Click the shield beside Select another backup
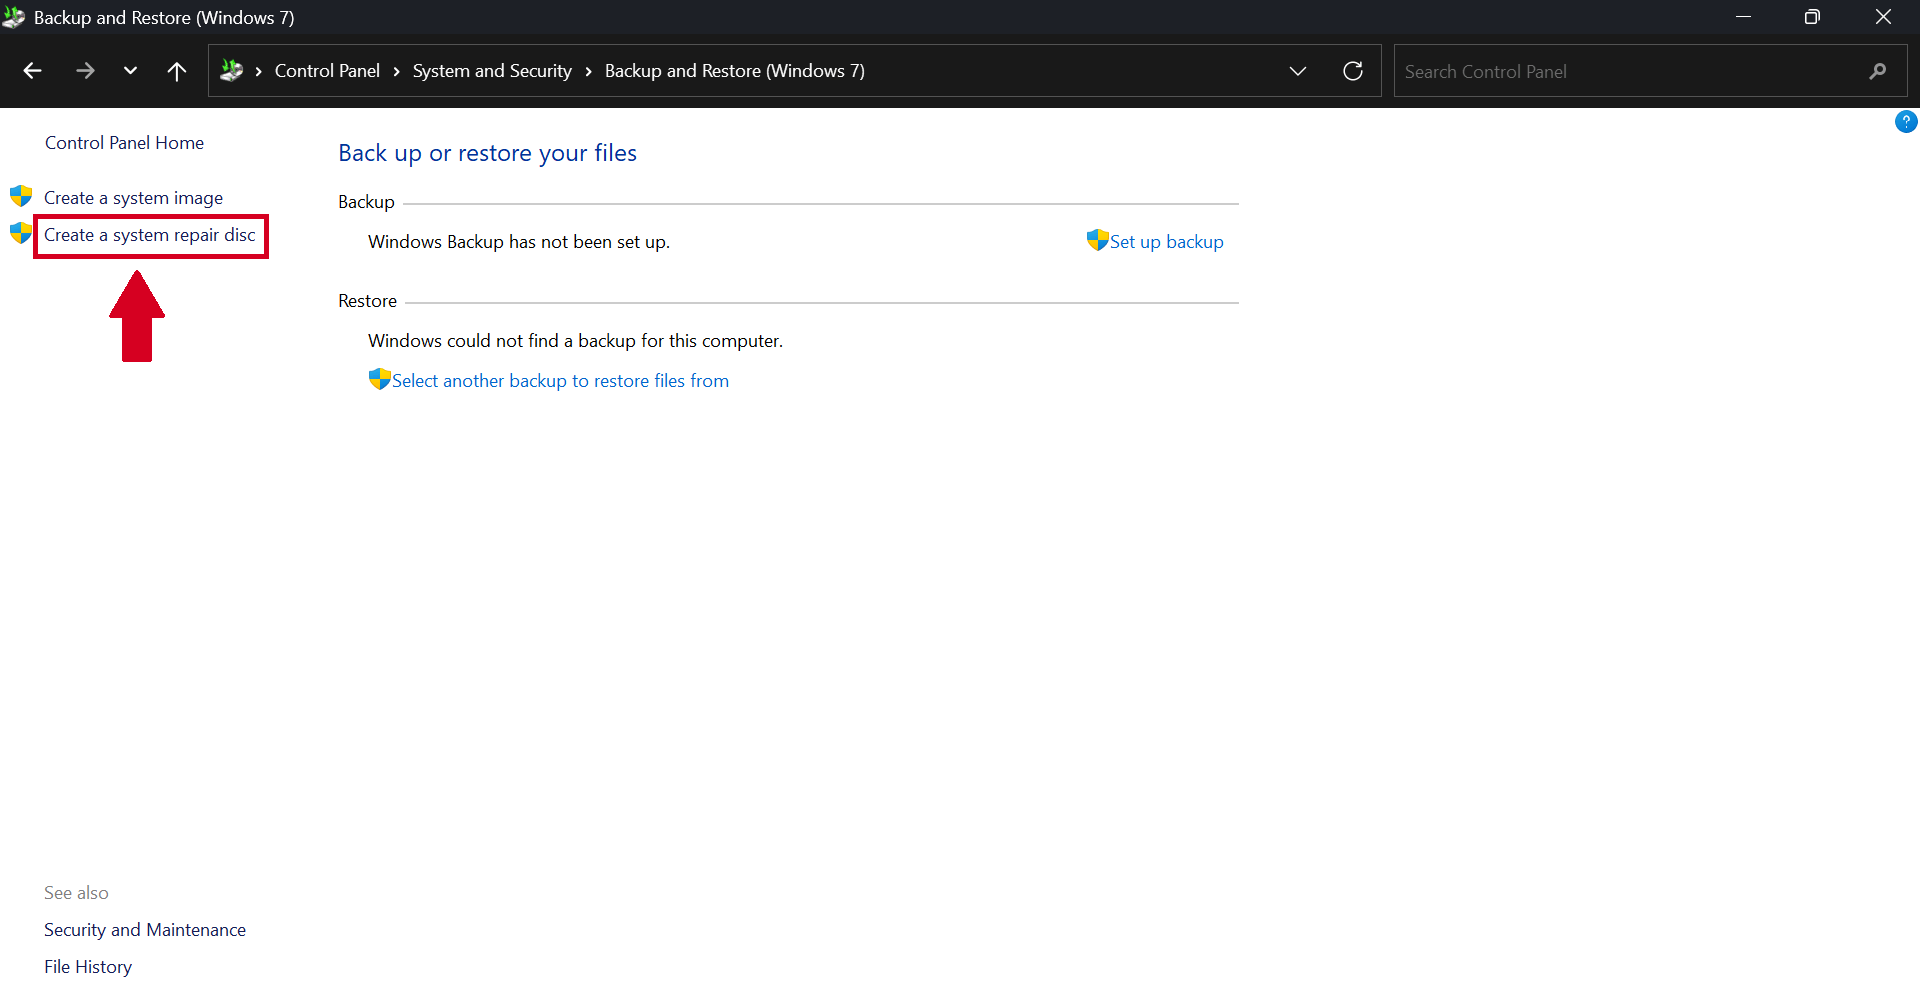 click(x=379, y=379)
